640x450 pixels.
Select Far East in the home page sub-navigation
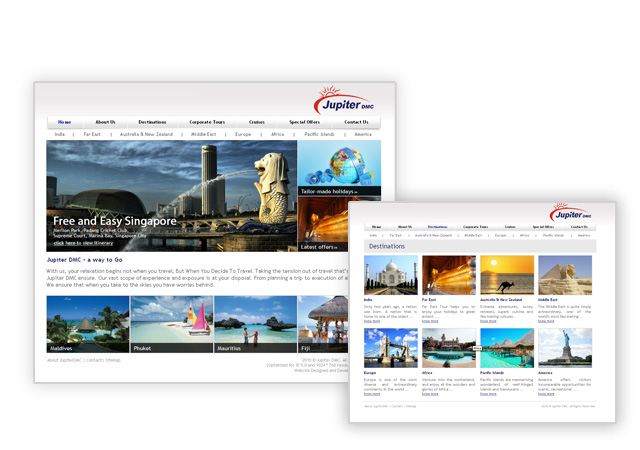click(x=92, y=134)
